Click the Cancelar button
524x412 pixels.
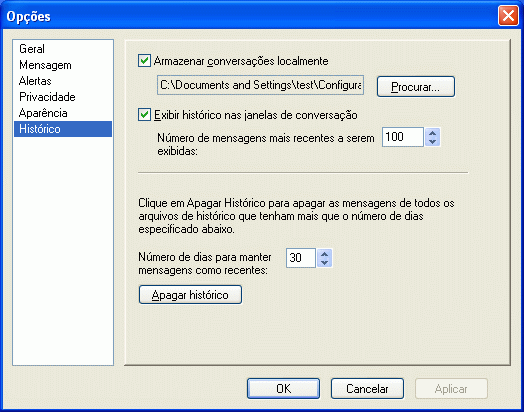367,389
